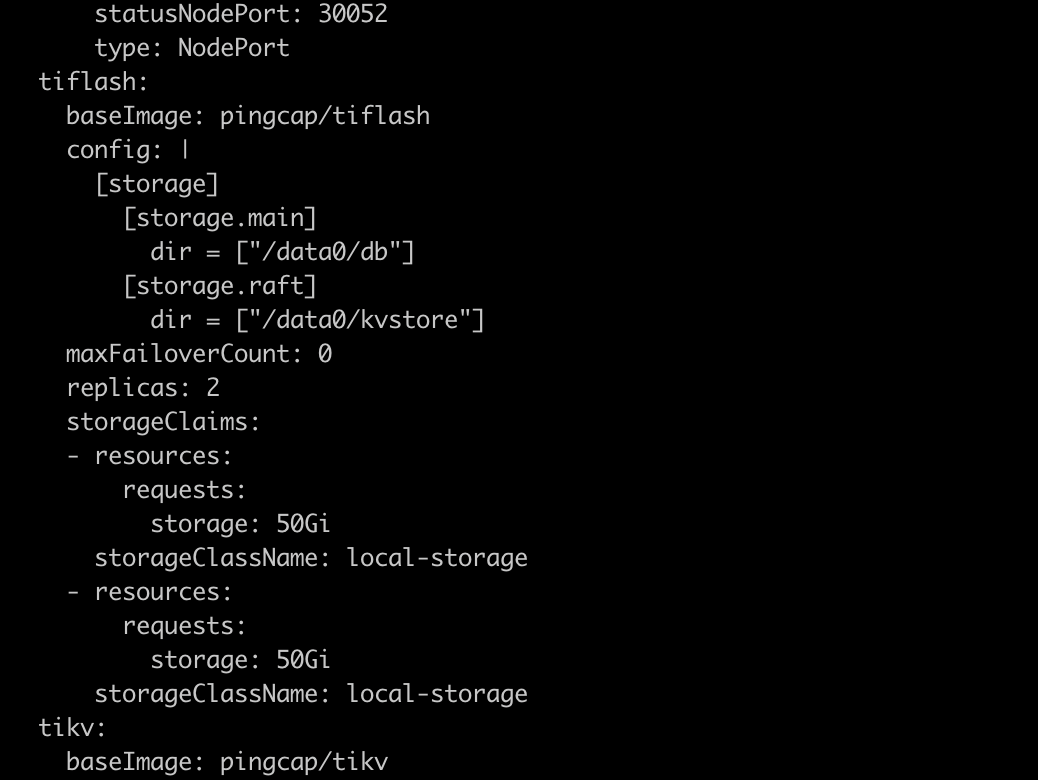Viewport: 1038px width, 780px height.
Task: Click the [storage] table header
Action: pos(157,184)
